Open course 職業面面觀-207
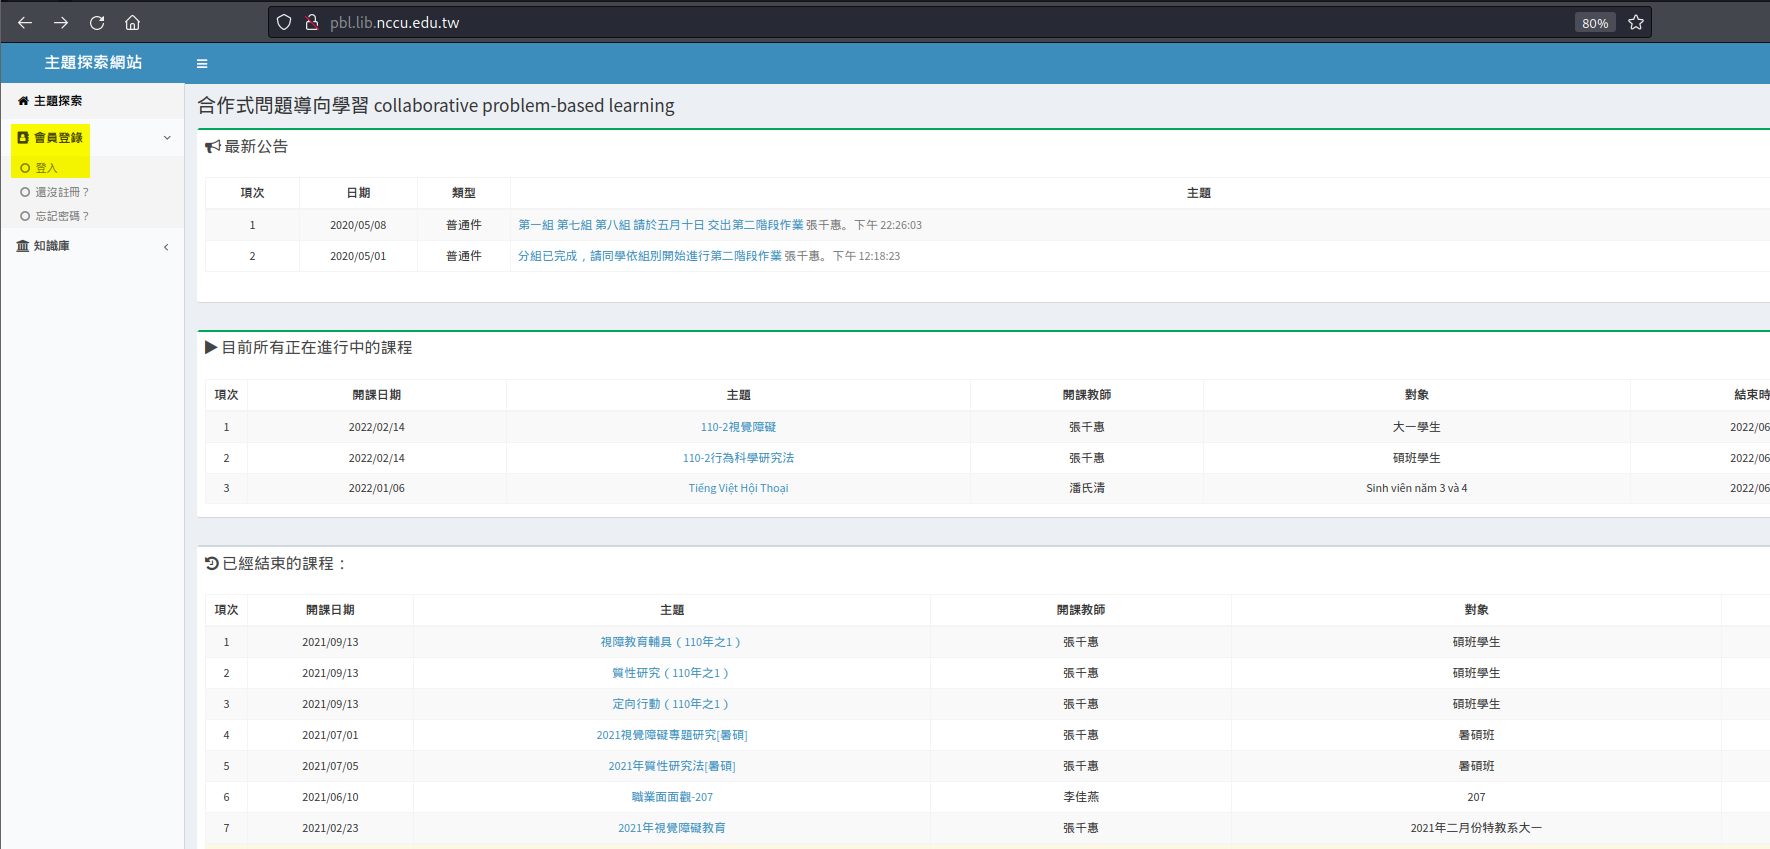This screenshot has height=849, width=1770. coord(672,797)
